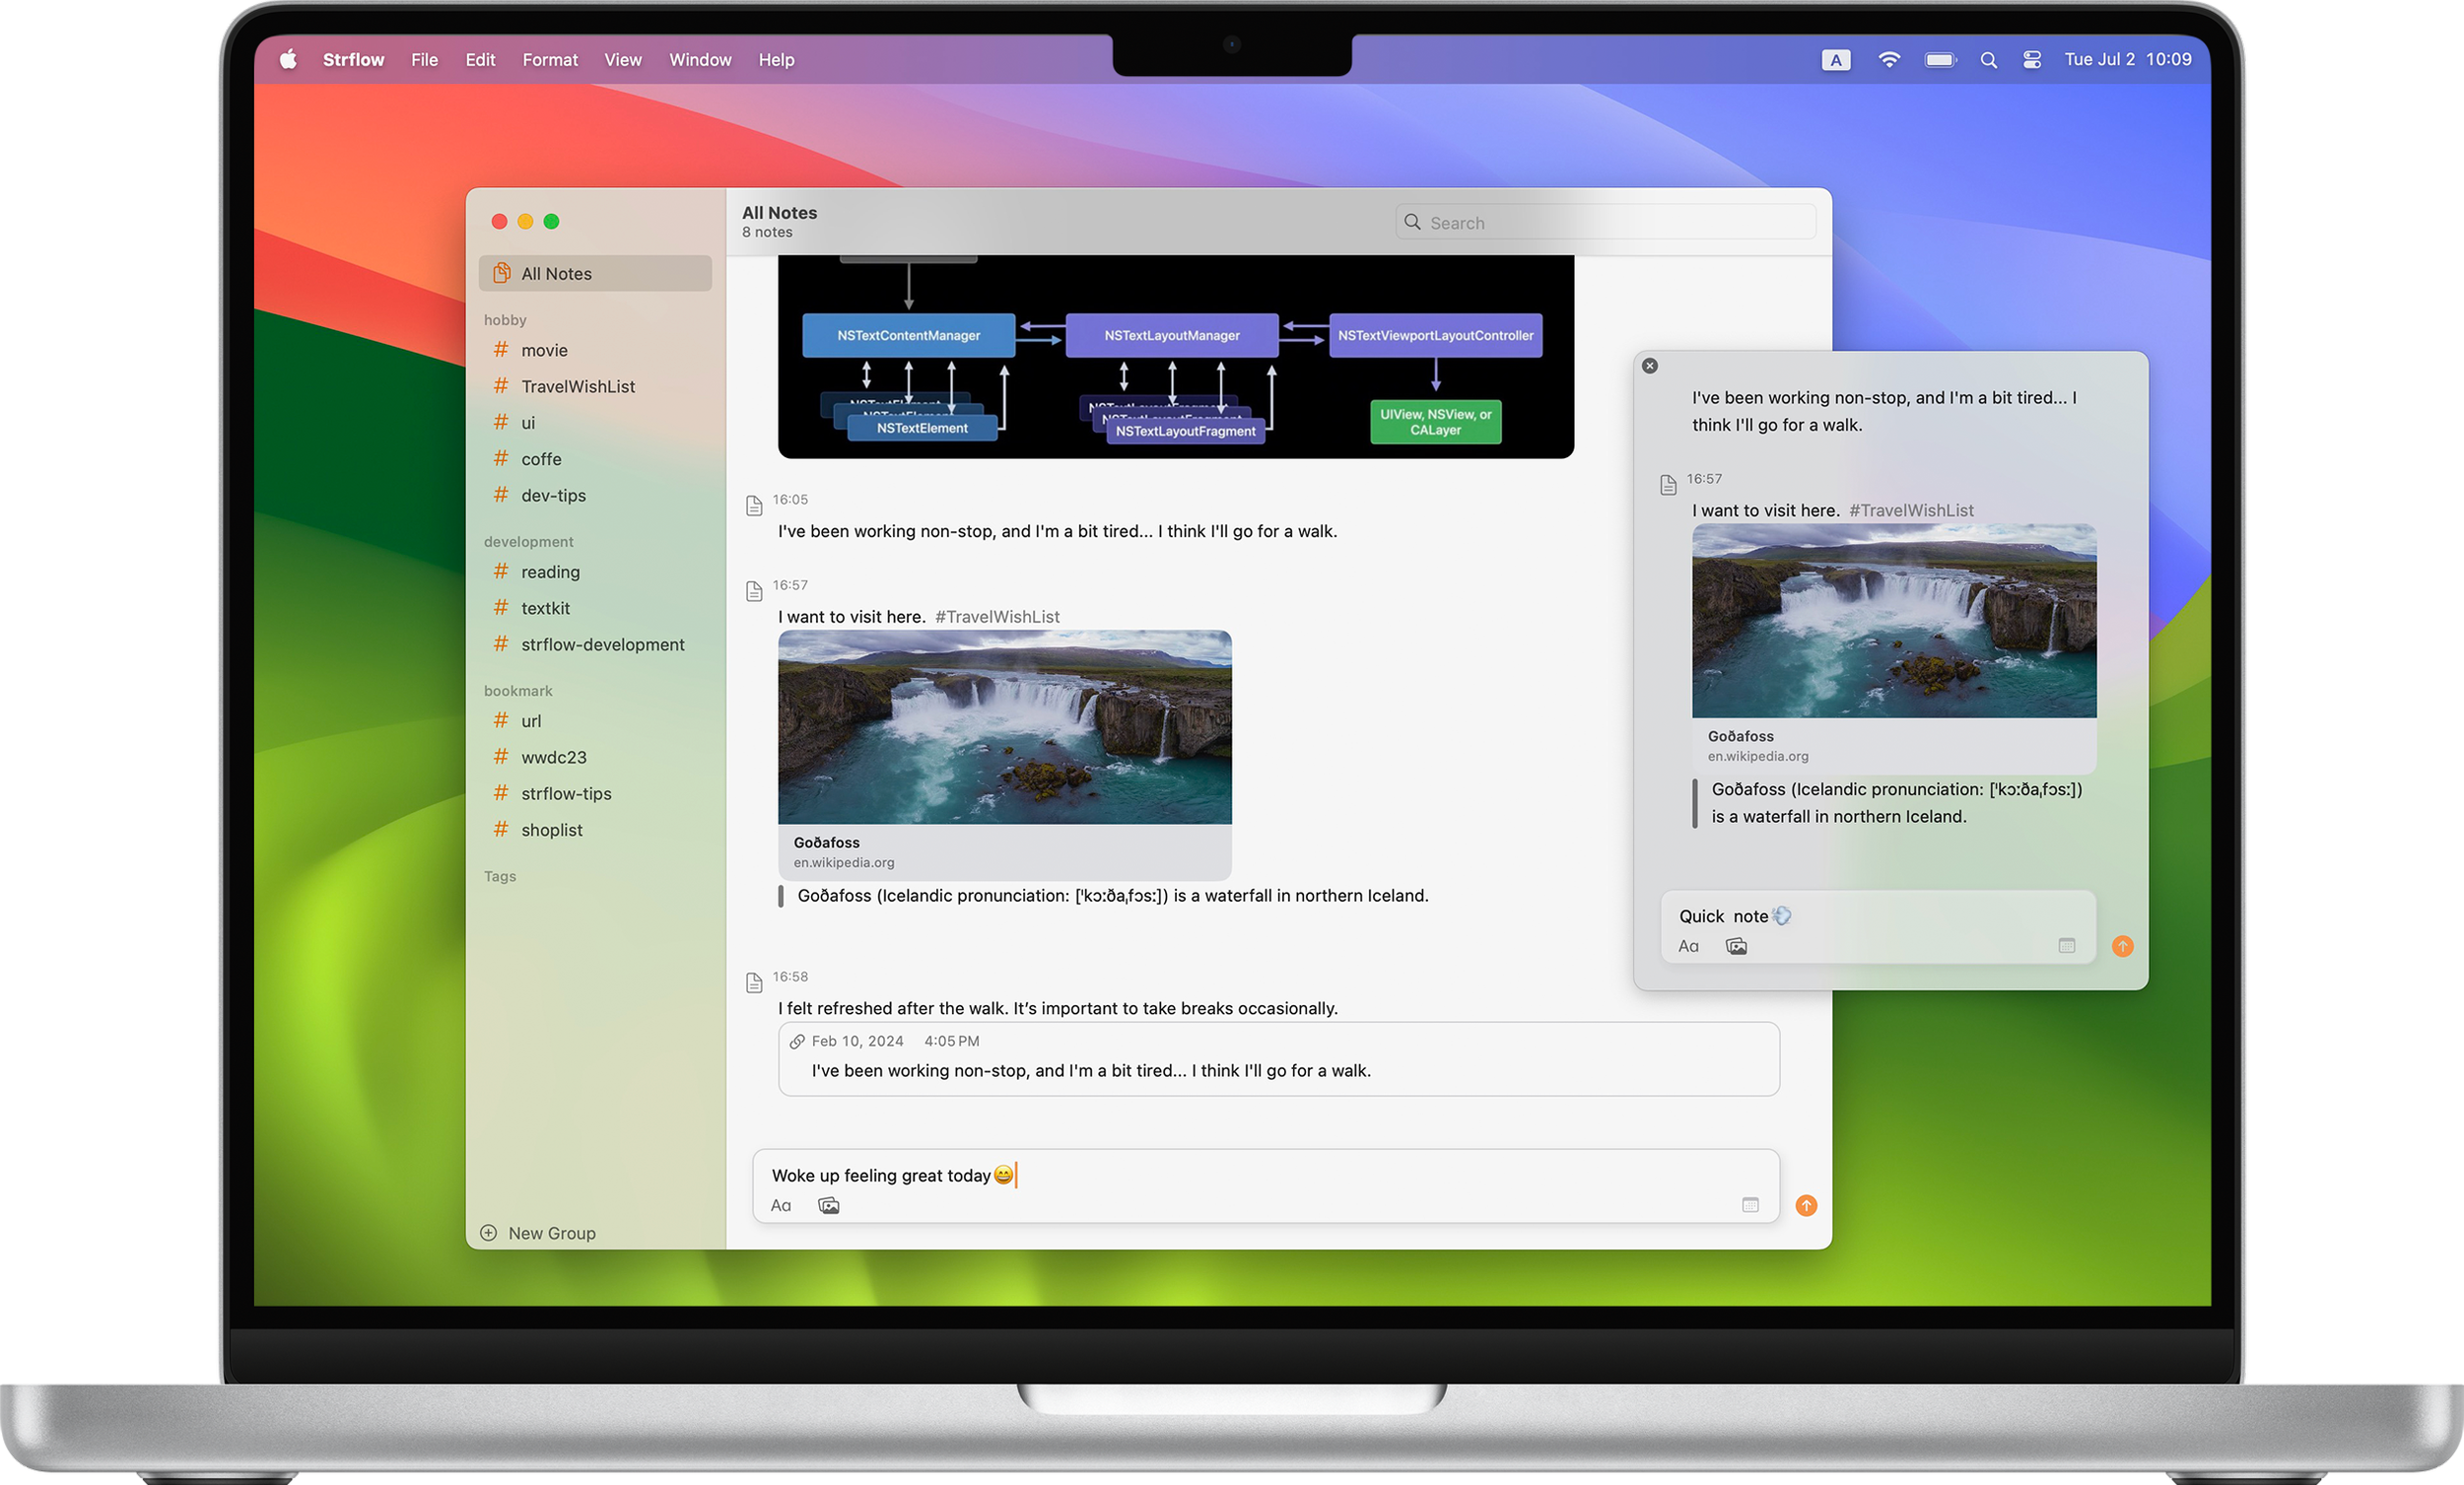This screenshot has height=1485, width=2464.
Task: Click the New Group button
Action: coord(538,1233)
